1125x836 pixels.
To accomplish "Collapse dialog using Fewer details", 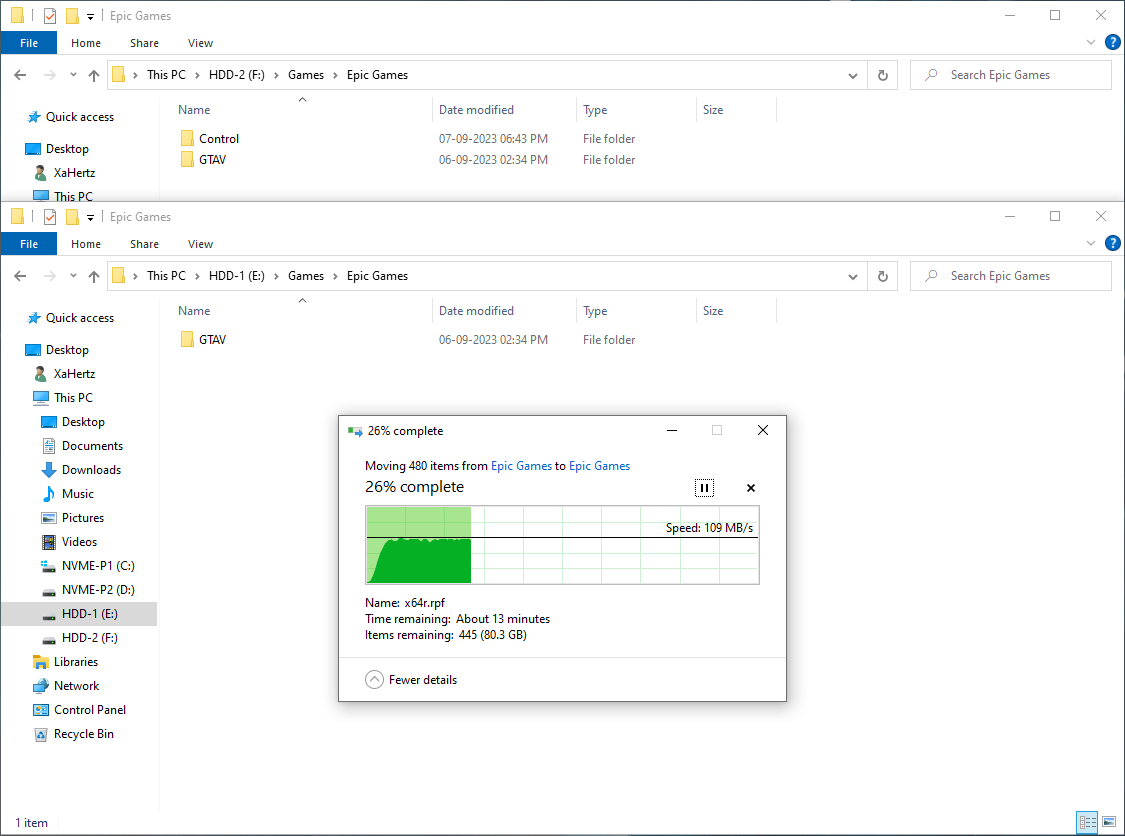I will pos(411,680).
